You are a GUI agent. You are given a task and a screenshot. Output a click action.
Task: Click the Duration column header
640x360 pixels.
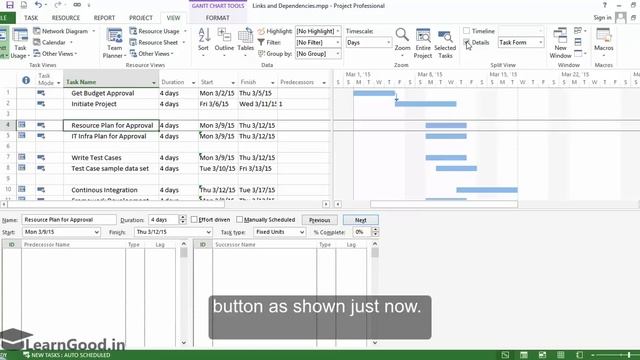click(x=178, y=82)
